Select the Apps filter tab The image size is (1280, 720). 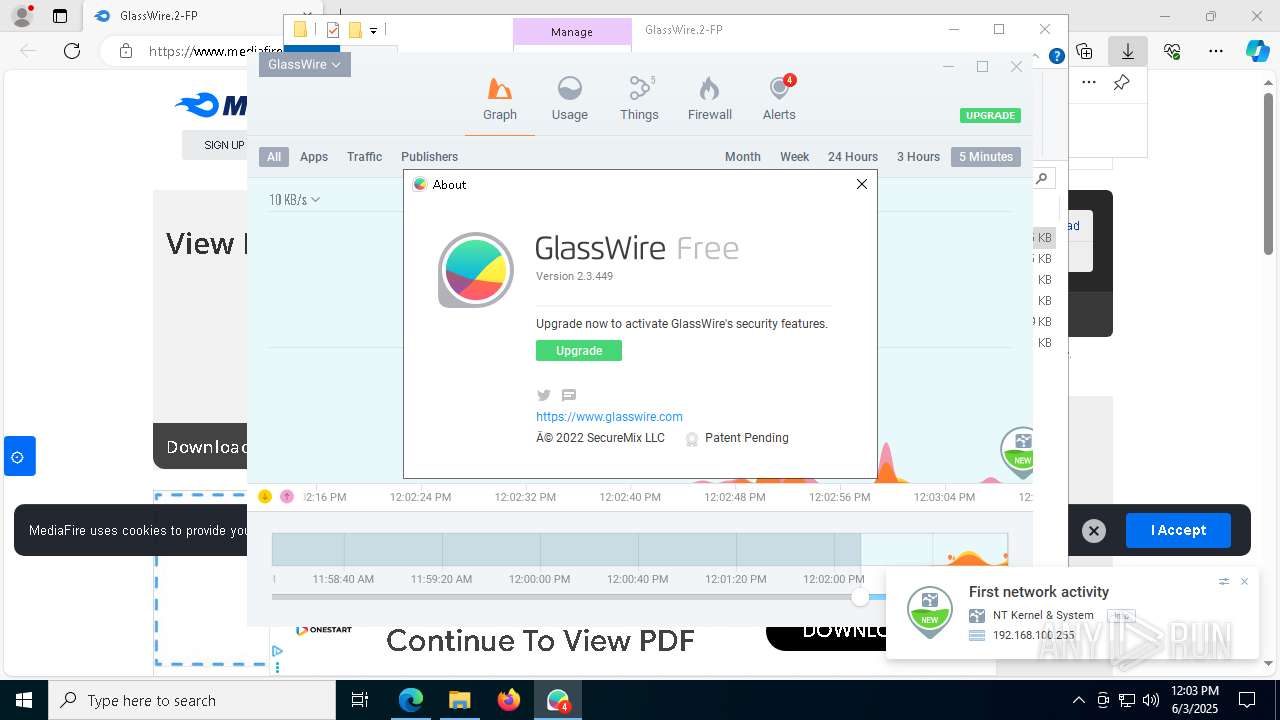[314, 157]
